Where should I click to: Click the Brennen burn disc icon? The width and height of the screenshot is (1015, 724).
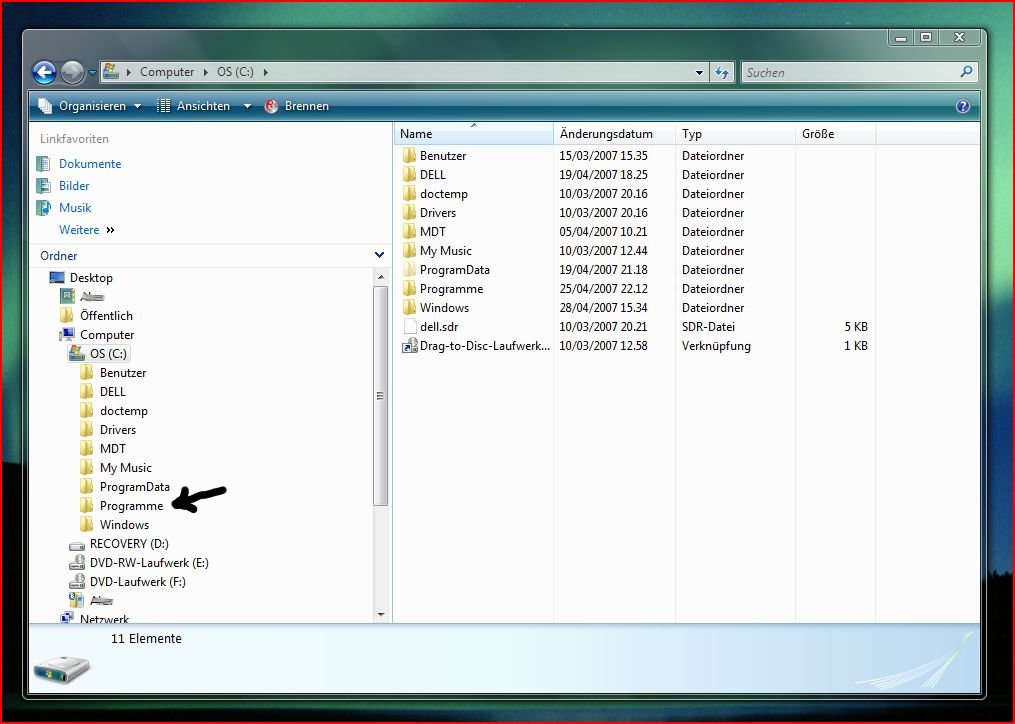coord(271,106)
